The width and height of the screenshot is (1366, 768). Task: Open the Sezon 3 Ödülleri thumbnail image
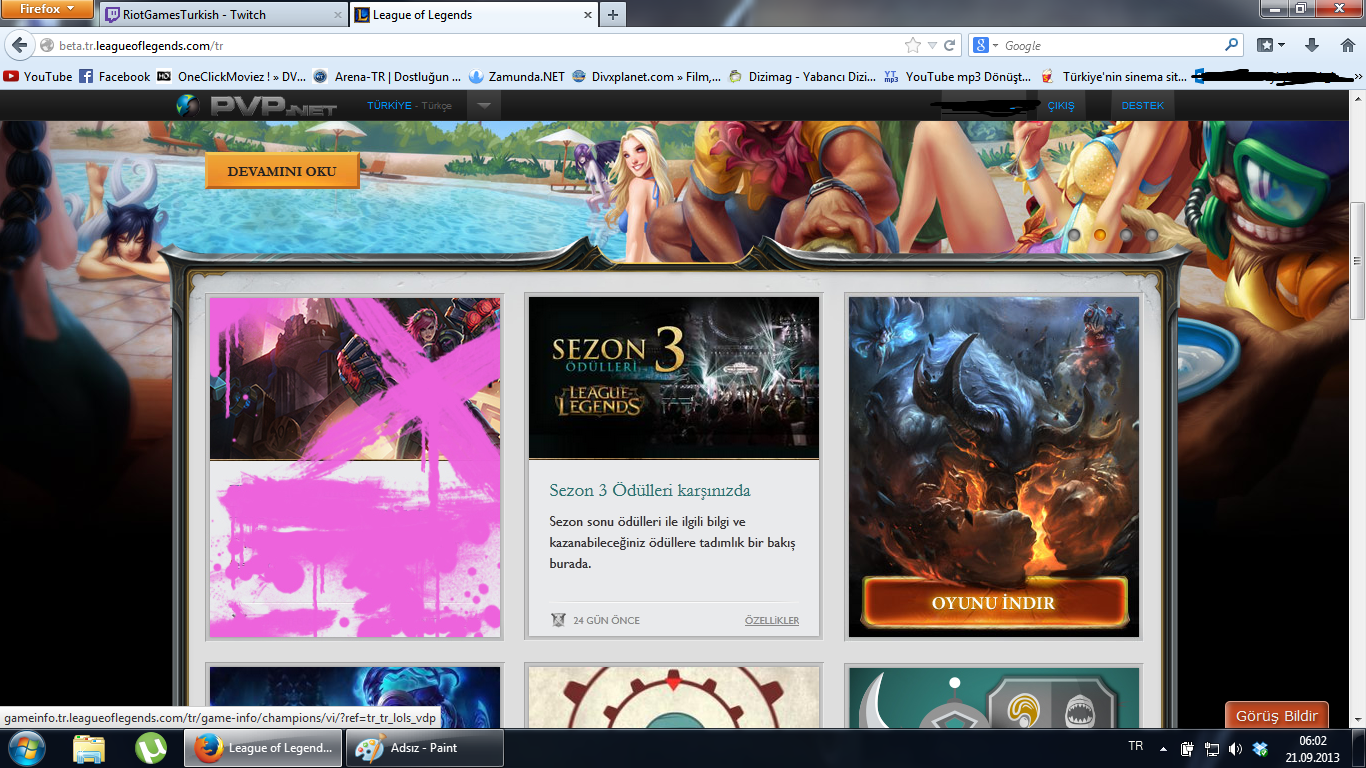(x=674, y=378)
